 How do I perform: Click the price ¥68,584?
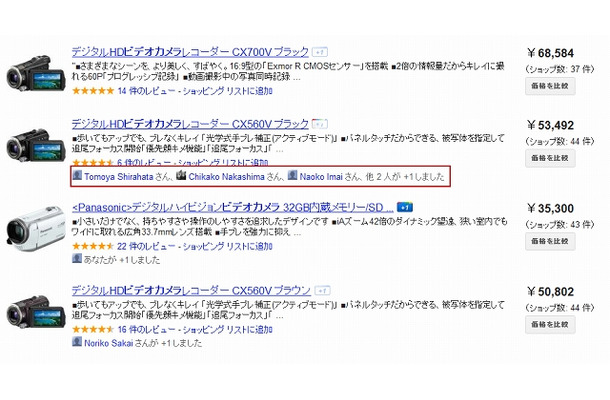pos(550,53)
